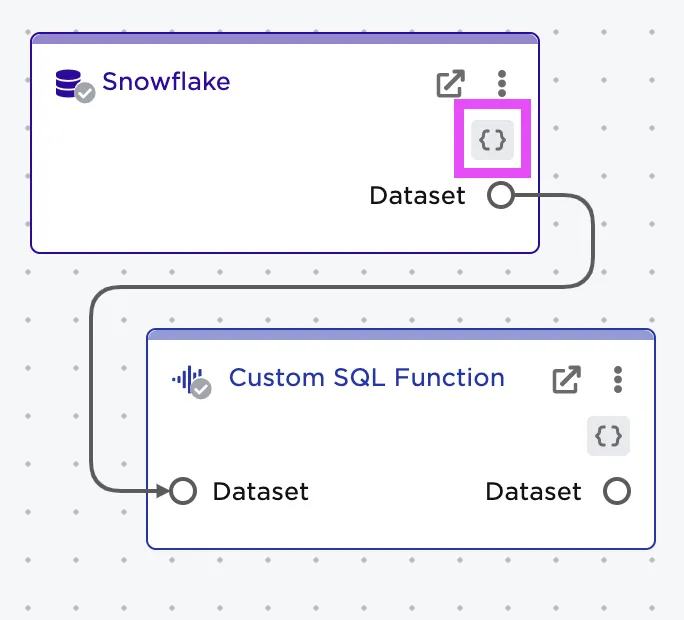Click Custom SQL Function curly braces button
This screenshot has width=684, height=620.
point(608,436)
